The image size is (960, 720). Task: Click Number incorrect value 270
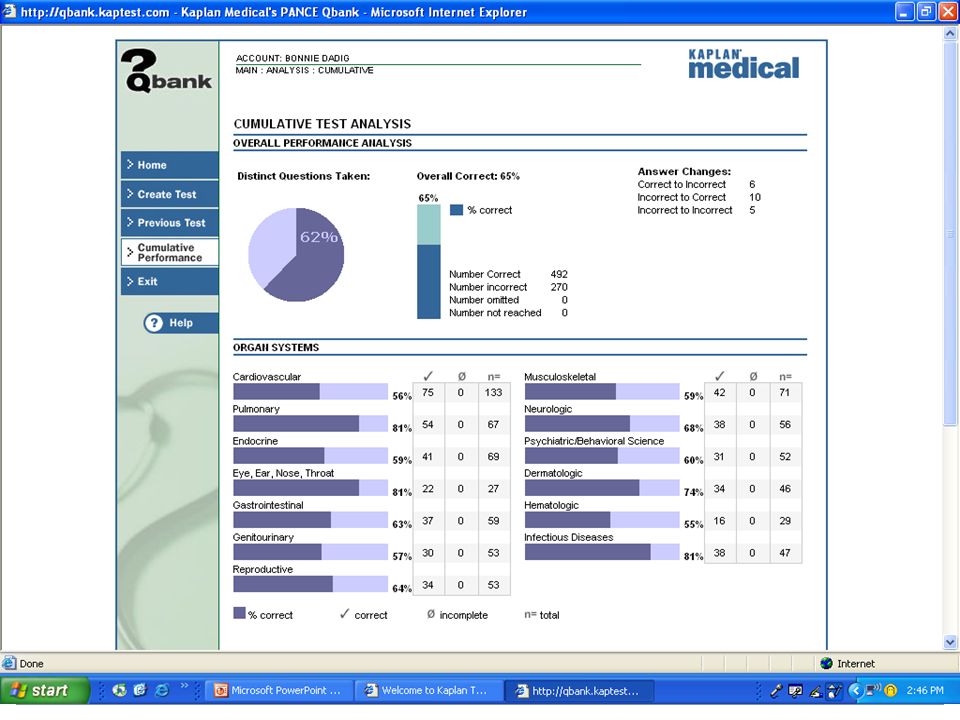click(559, 287)
